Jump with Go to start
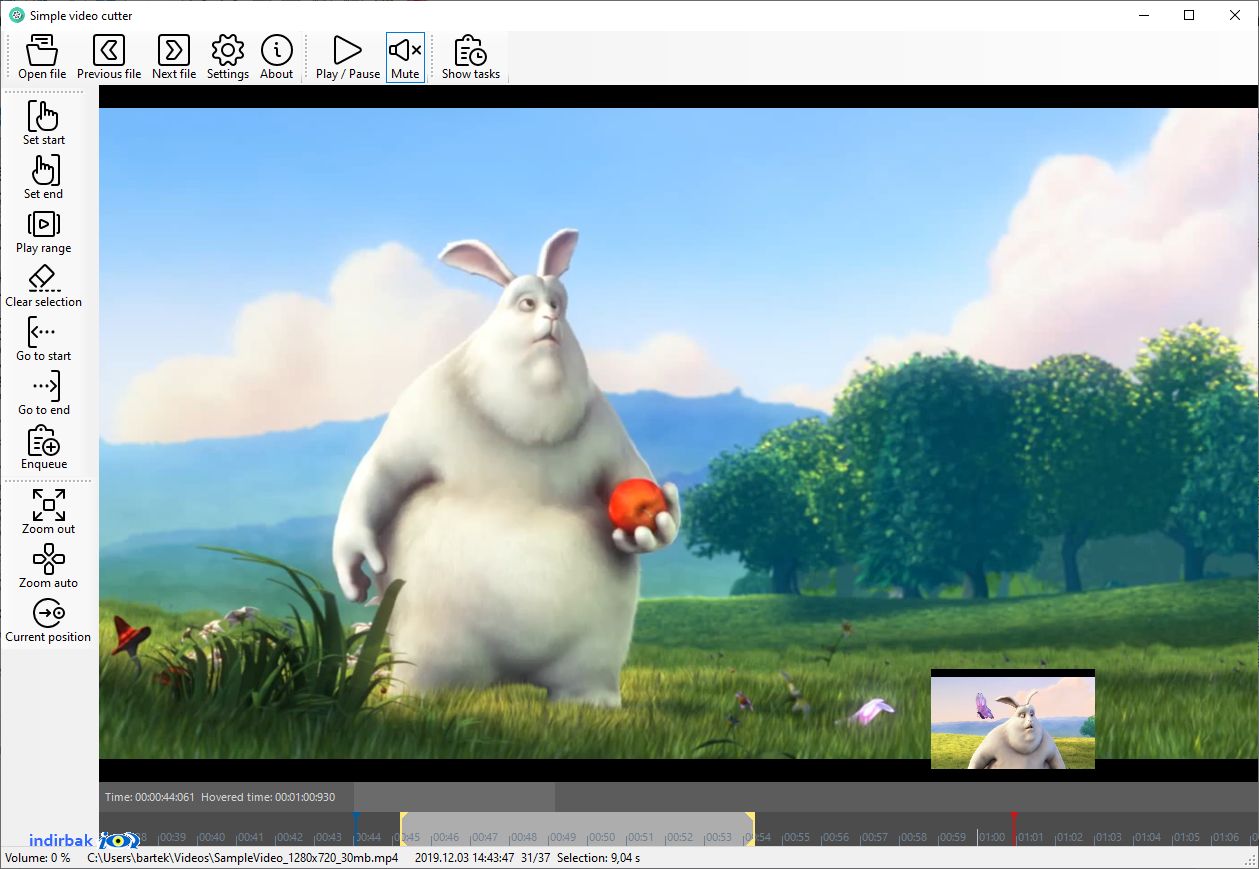The image size is (1259, 869). pyautogui.click(x=44, y=338)
